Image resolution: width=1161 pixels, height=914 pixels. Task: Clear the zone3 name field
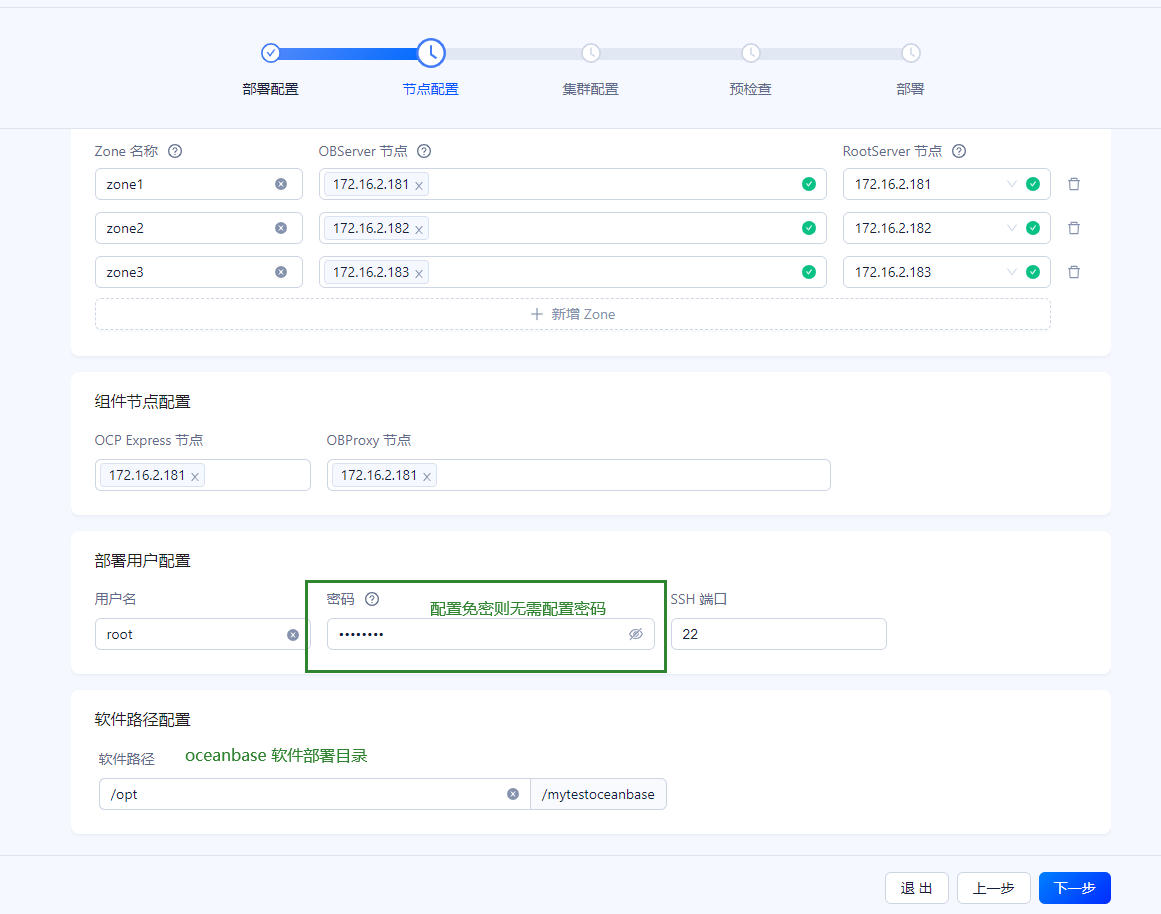(x=281, y=272)
